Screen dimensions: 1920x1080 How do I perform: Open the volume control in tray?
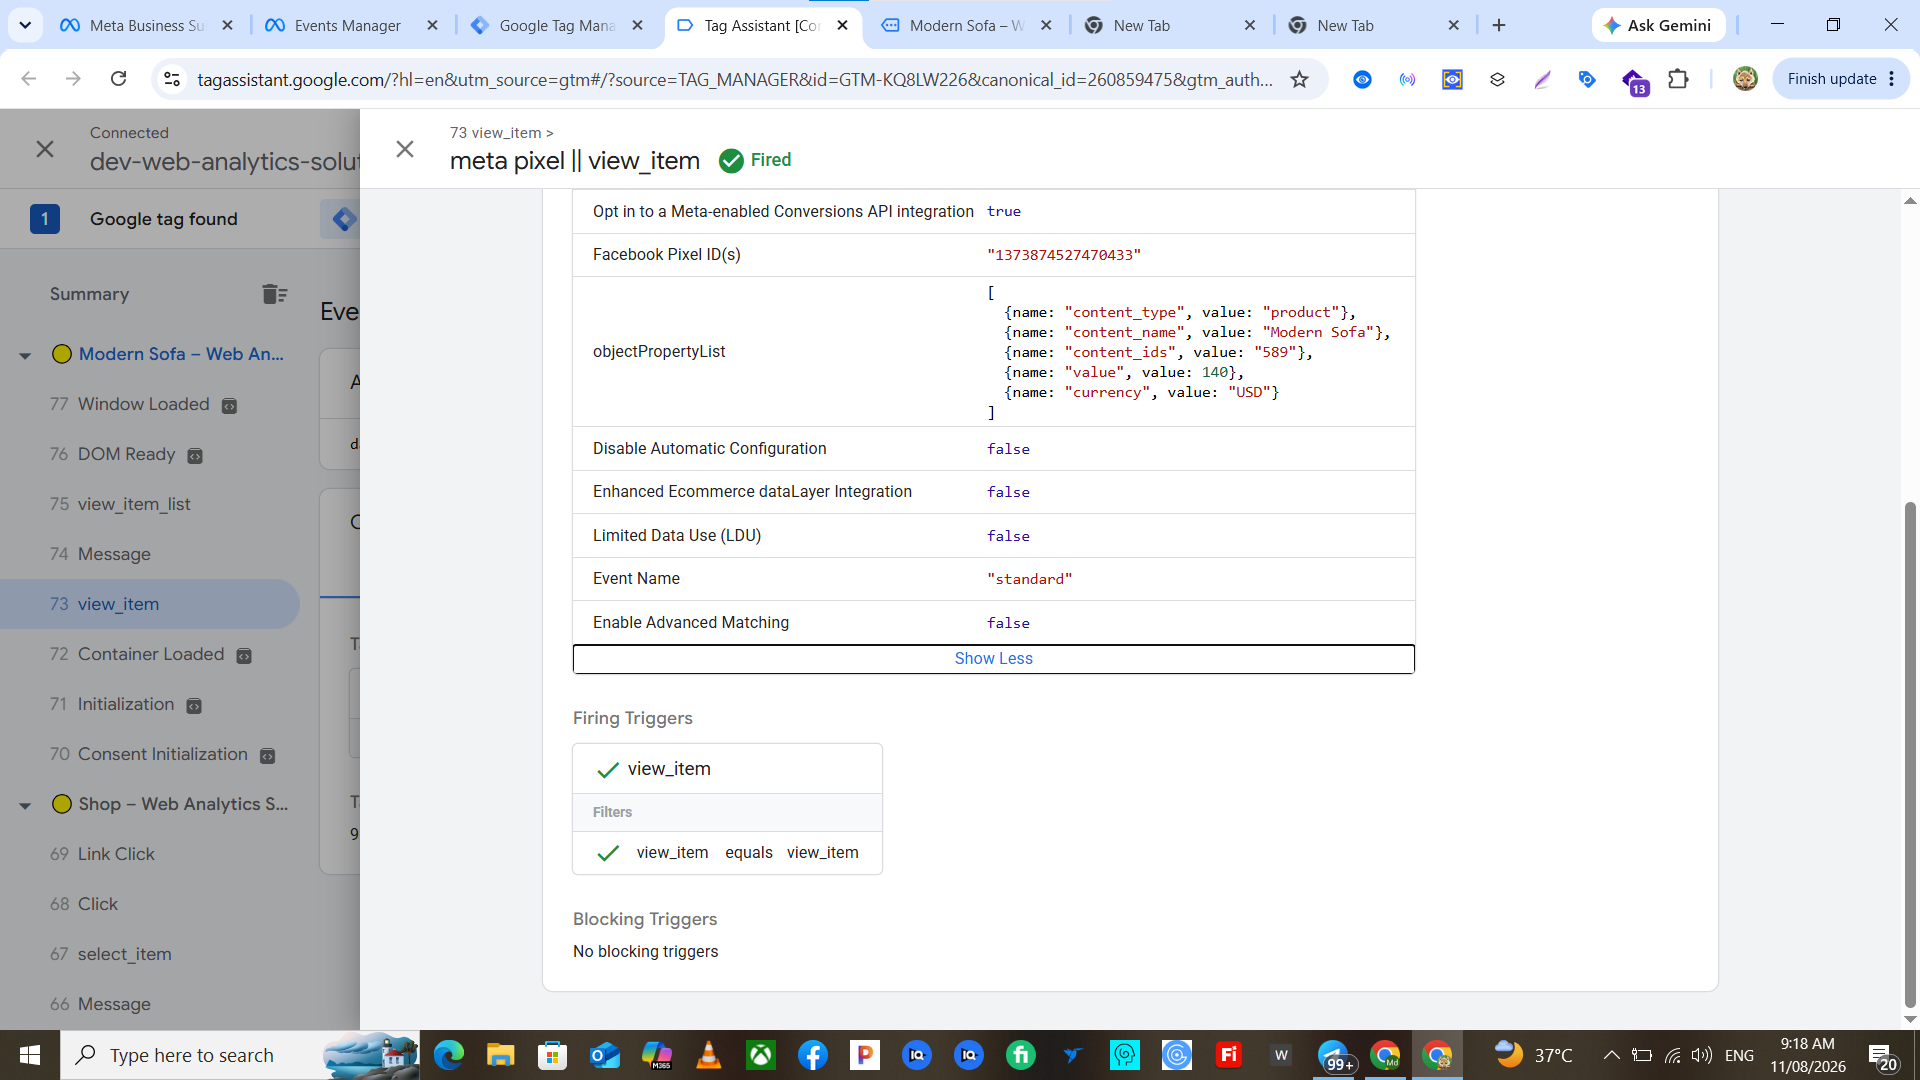tap(1701, 1055)
